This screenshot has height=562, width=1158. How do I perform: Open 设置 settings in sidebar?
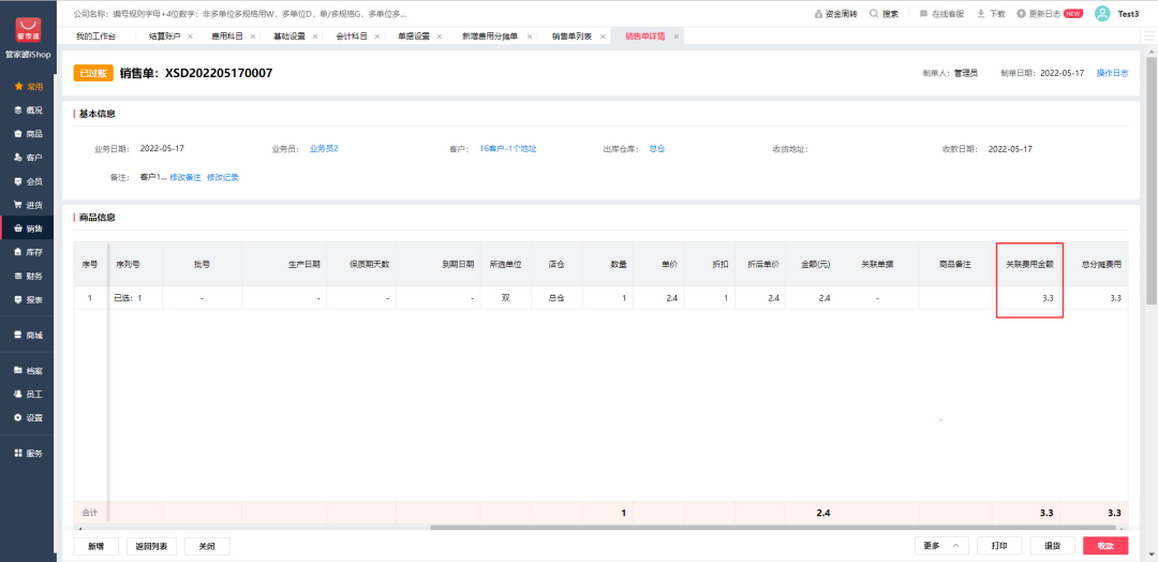(x=28, y=418)
